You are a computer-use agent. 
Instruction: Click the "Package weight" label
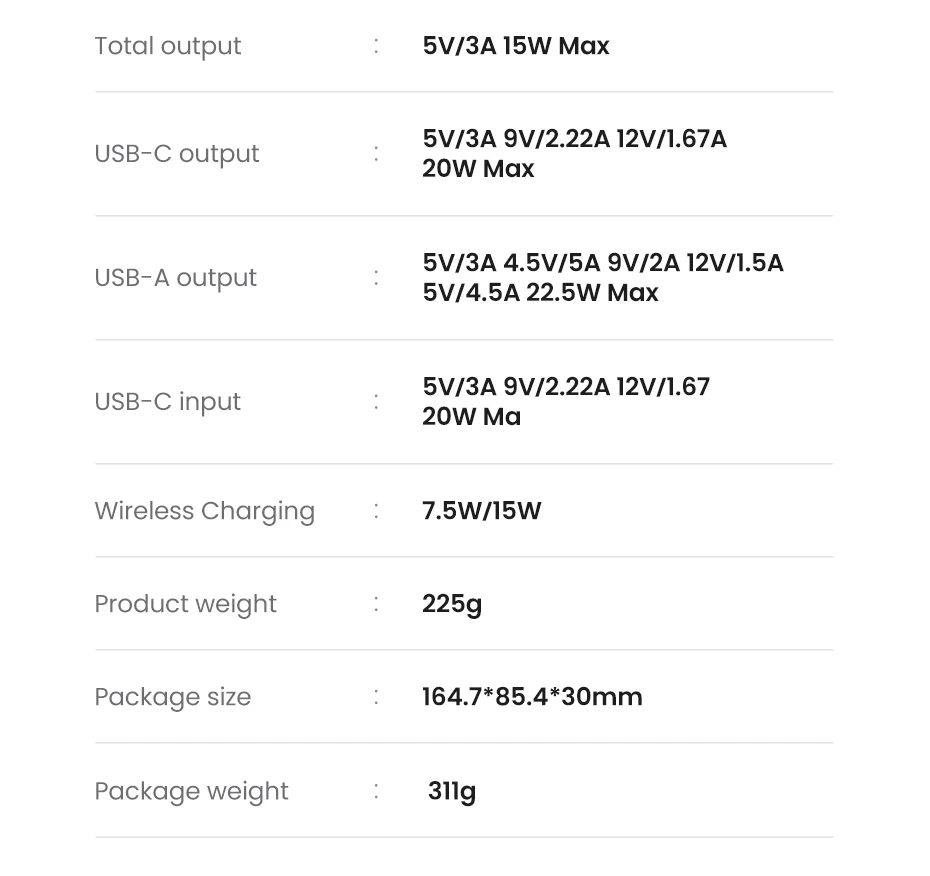coord(191,791)
